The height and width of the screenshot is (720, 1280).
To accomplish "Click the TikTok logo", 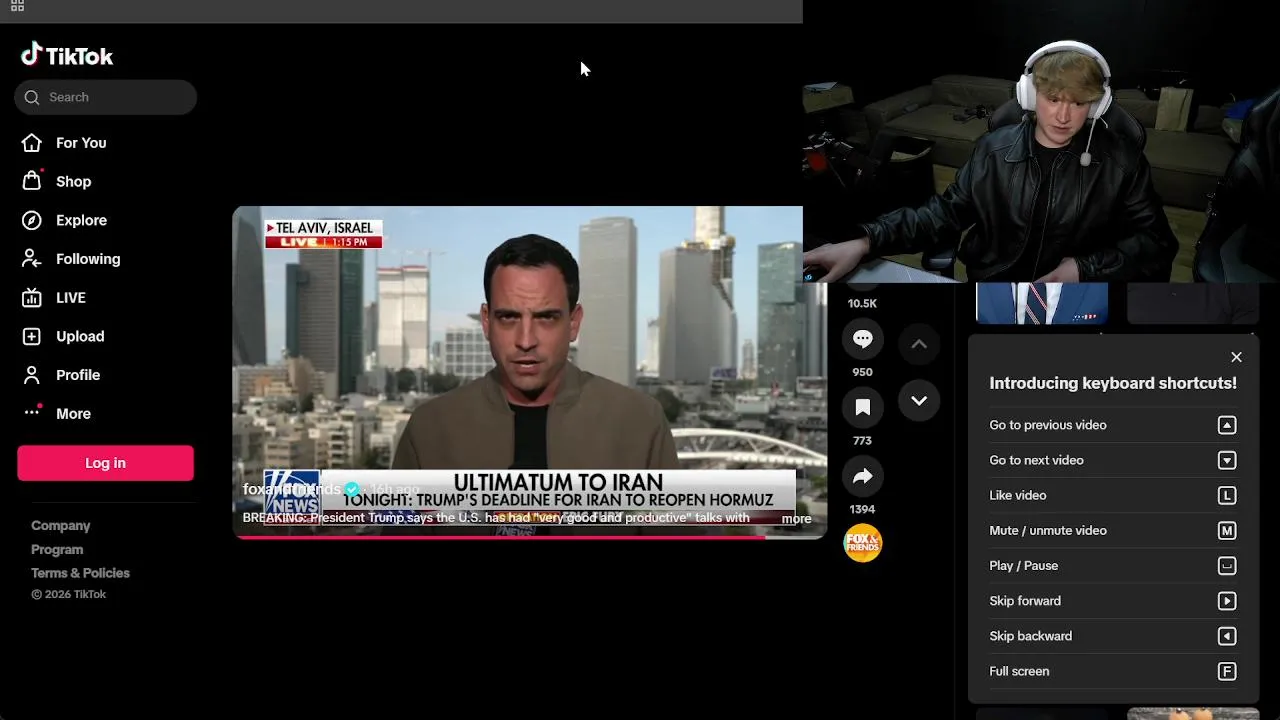I will click(67, 55).
